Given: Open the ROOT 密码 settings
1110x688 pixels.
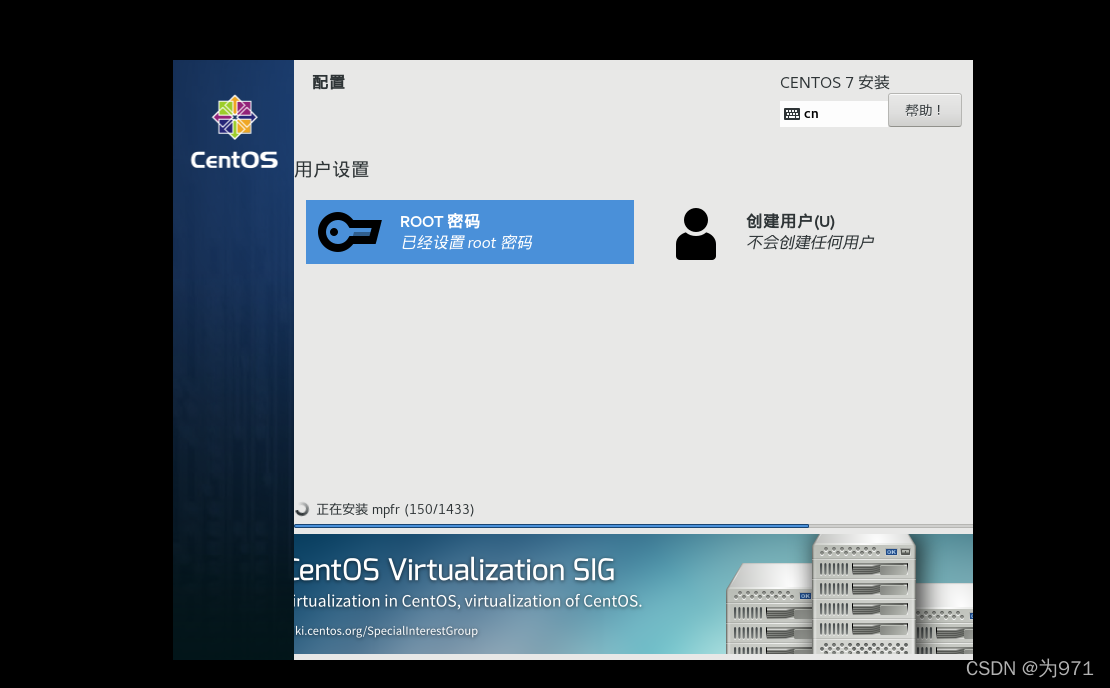Looking at the screenshot, I should pos(469,232).
